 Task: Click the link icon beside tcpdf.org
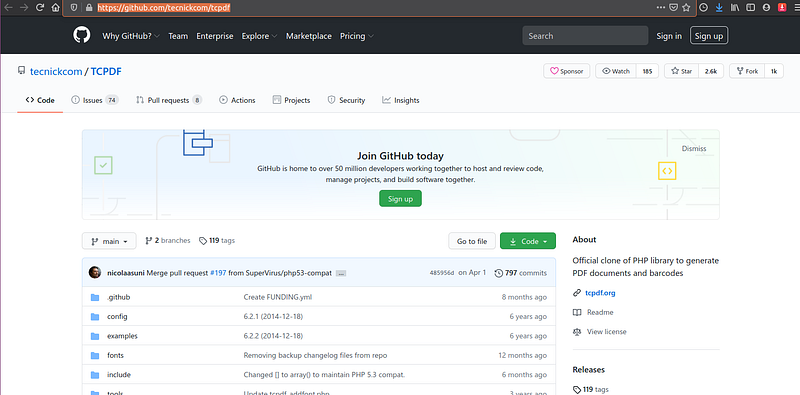point(577,293)
